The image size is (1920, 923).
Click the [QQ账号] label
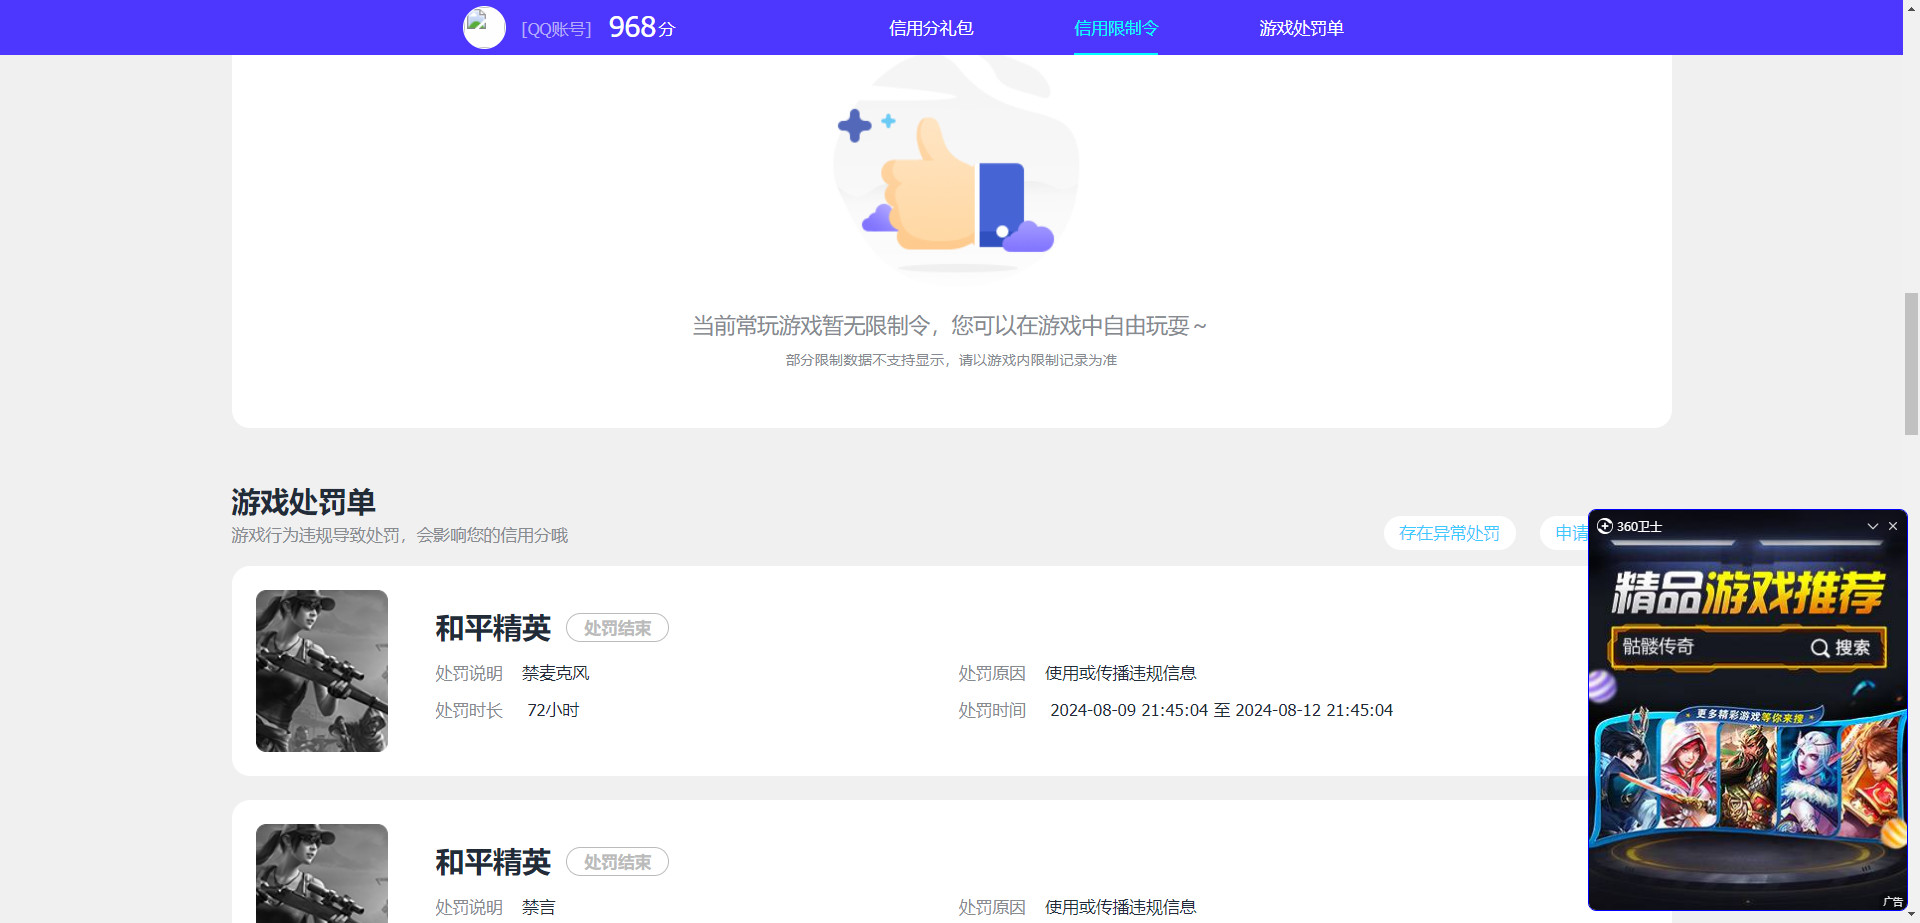[556, 29]
